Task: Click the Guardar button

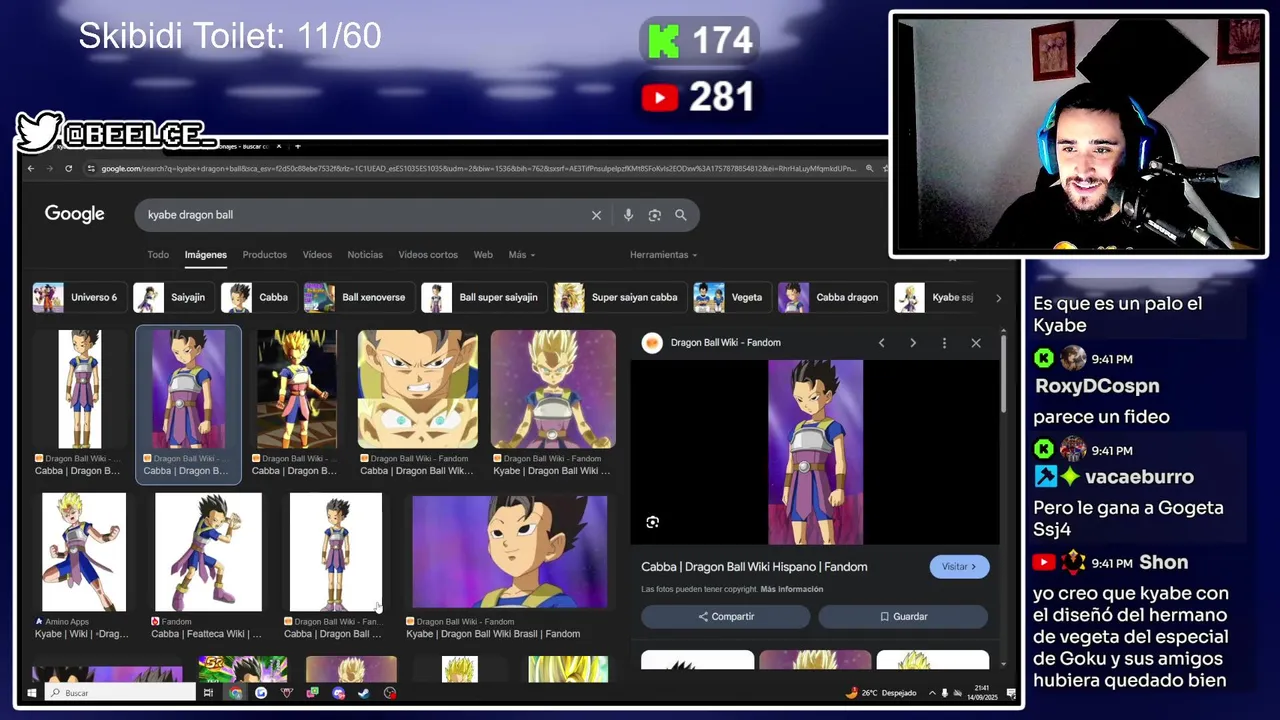Action: pyautogui.click(x=903, y=617)
